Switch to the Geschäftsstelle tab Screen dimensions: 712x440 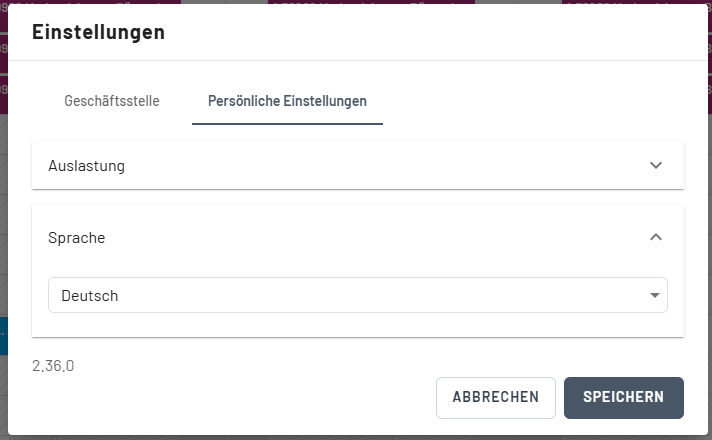(x=111, y=101)
